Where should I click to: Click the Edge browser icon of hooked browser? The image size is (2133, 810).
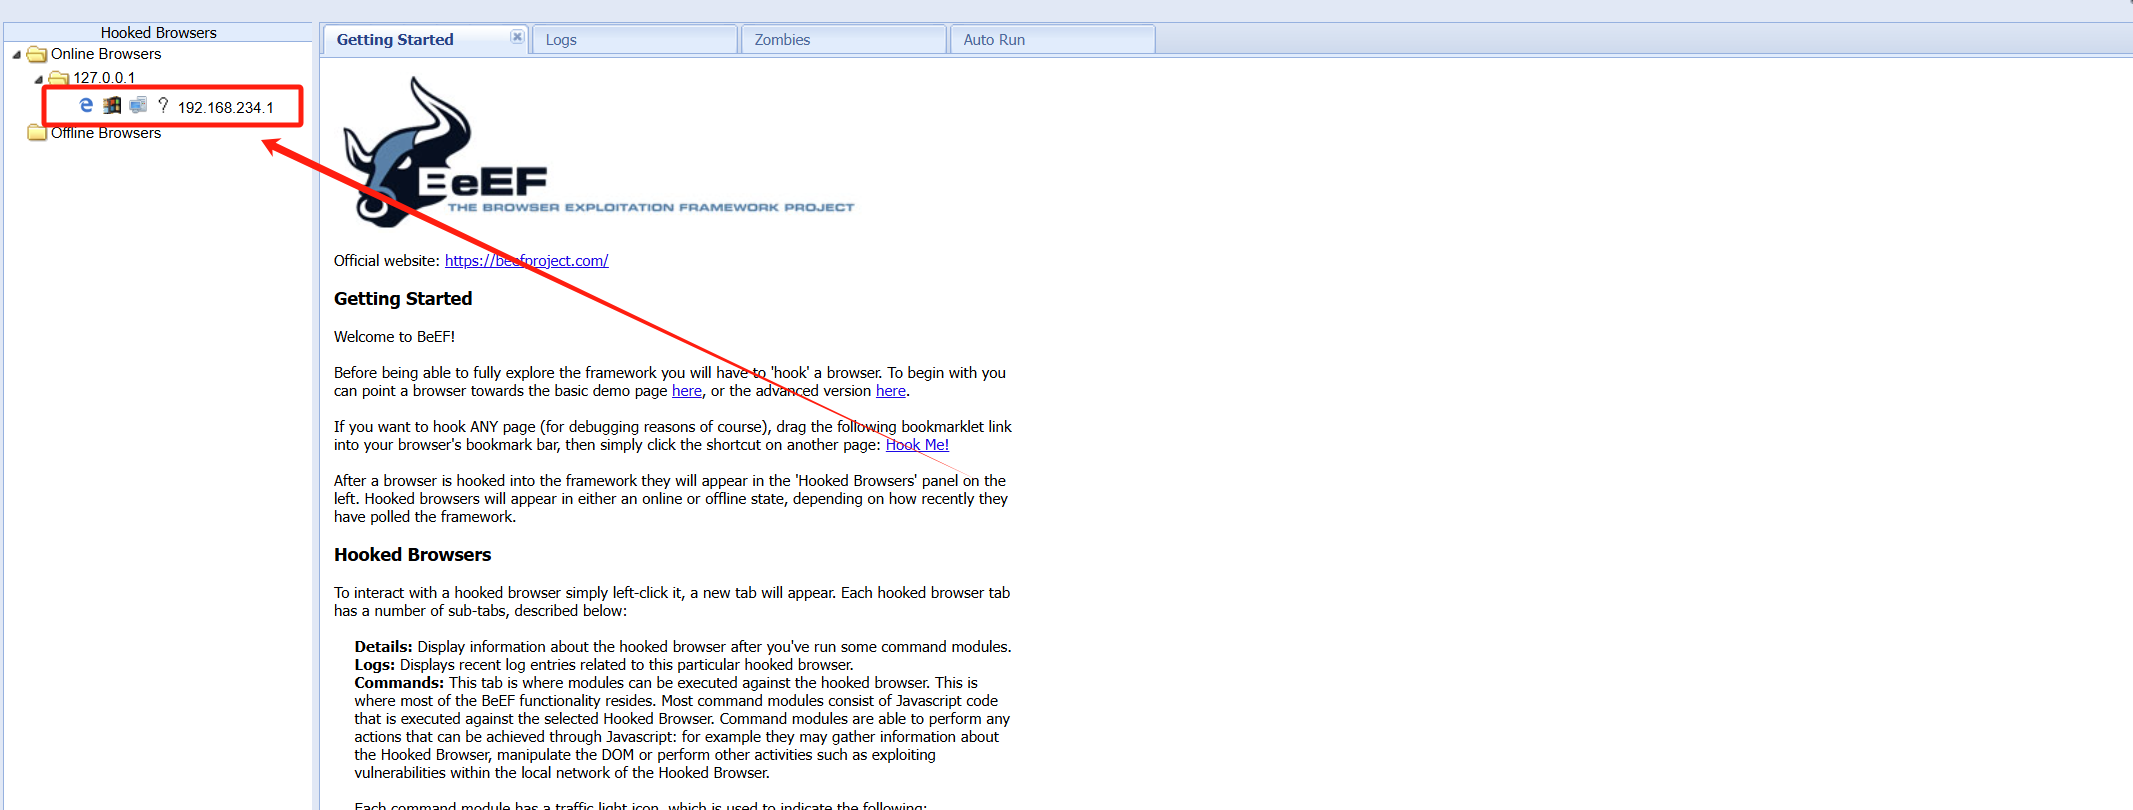point(86,105)
